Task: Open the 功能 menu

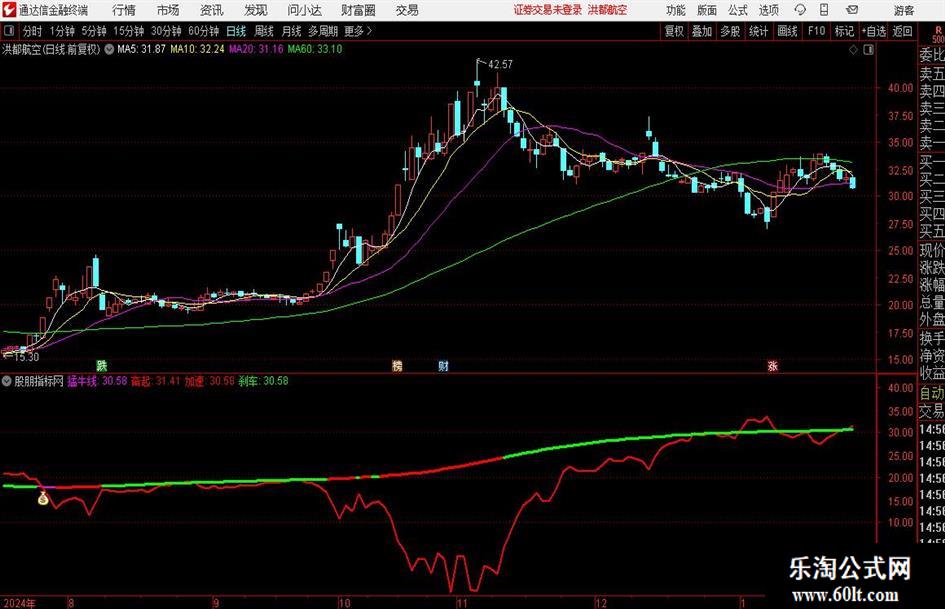Action: 676,10
